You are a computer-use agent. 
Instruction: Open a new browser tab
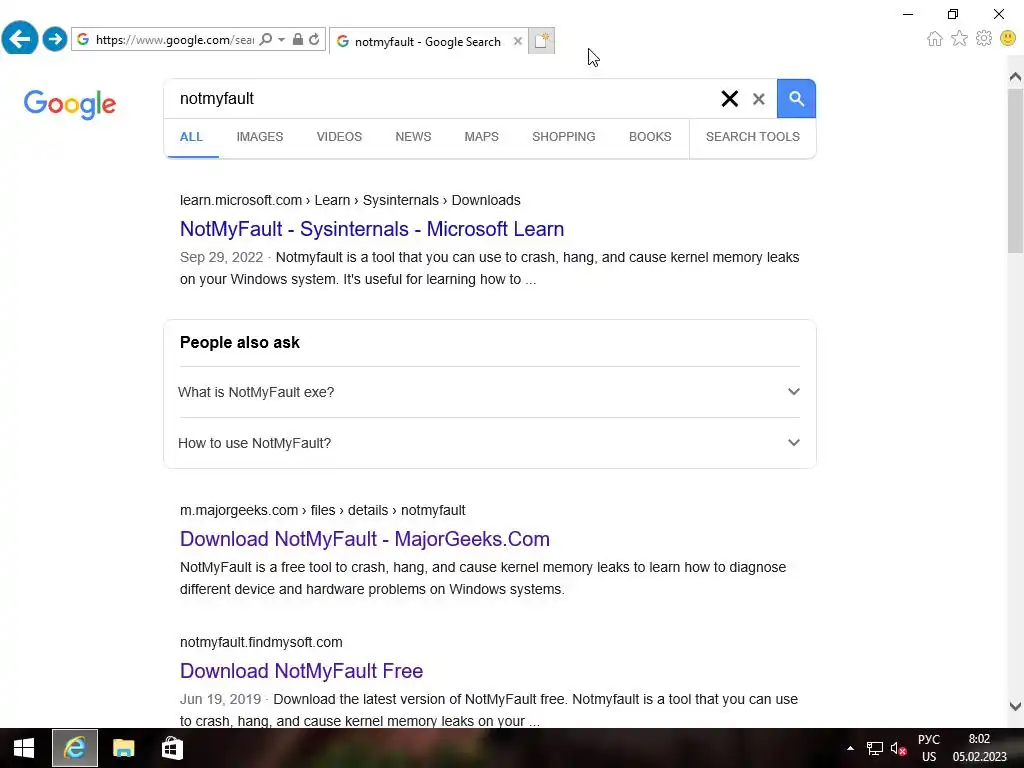(x=541, y=41)
